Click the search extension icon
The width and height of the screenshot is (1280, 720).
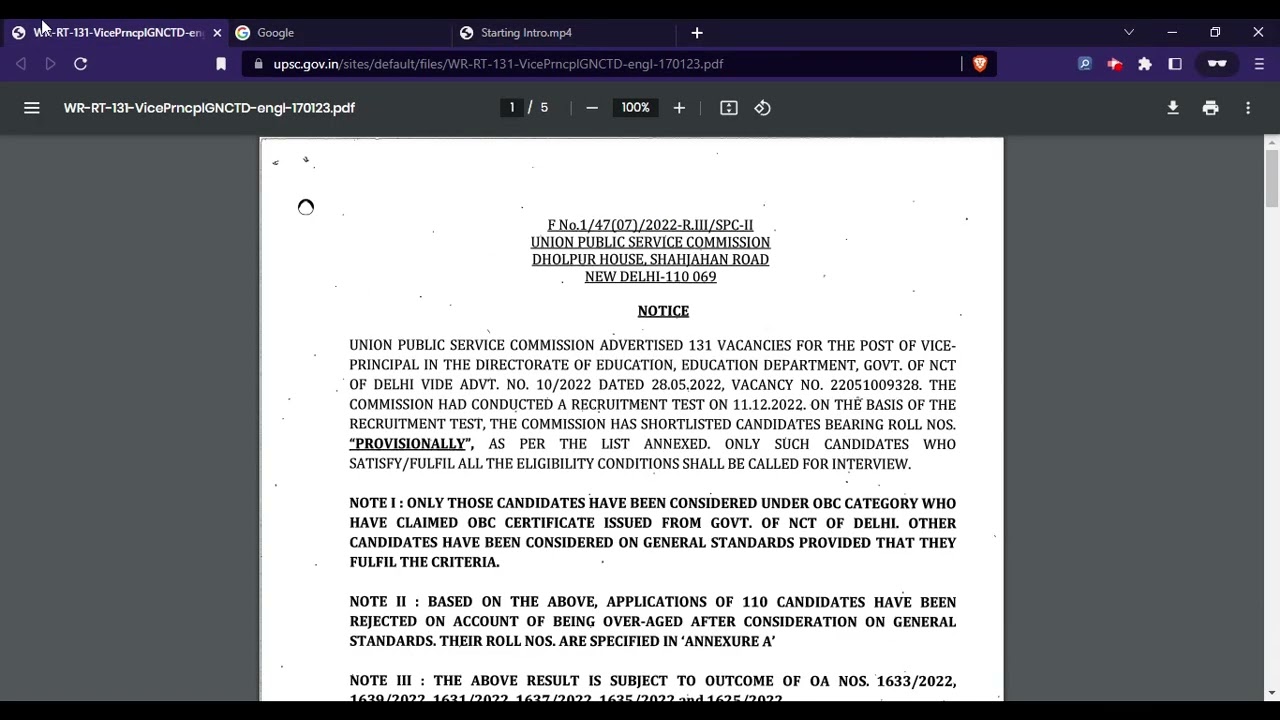(x=1084, y=64)
